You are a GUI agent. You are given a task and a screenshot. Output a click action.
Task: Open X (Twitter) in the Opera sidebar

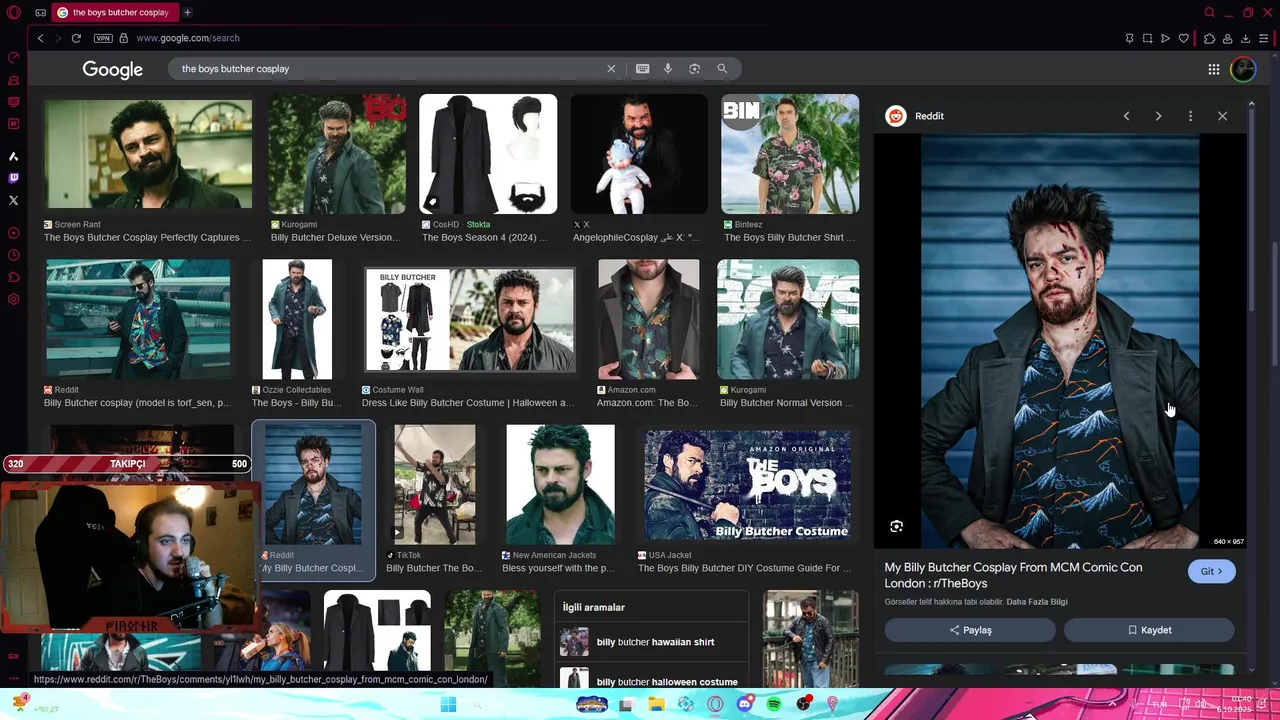(x=14, y=200)
